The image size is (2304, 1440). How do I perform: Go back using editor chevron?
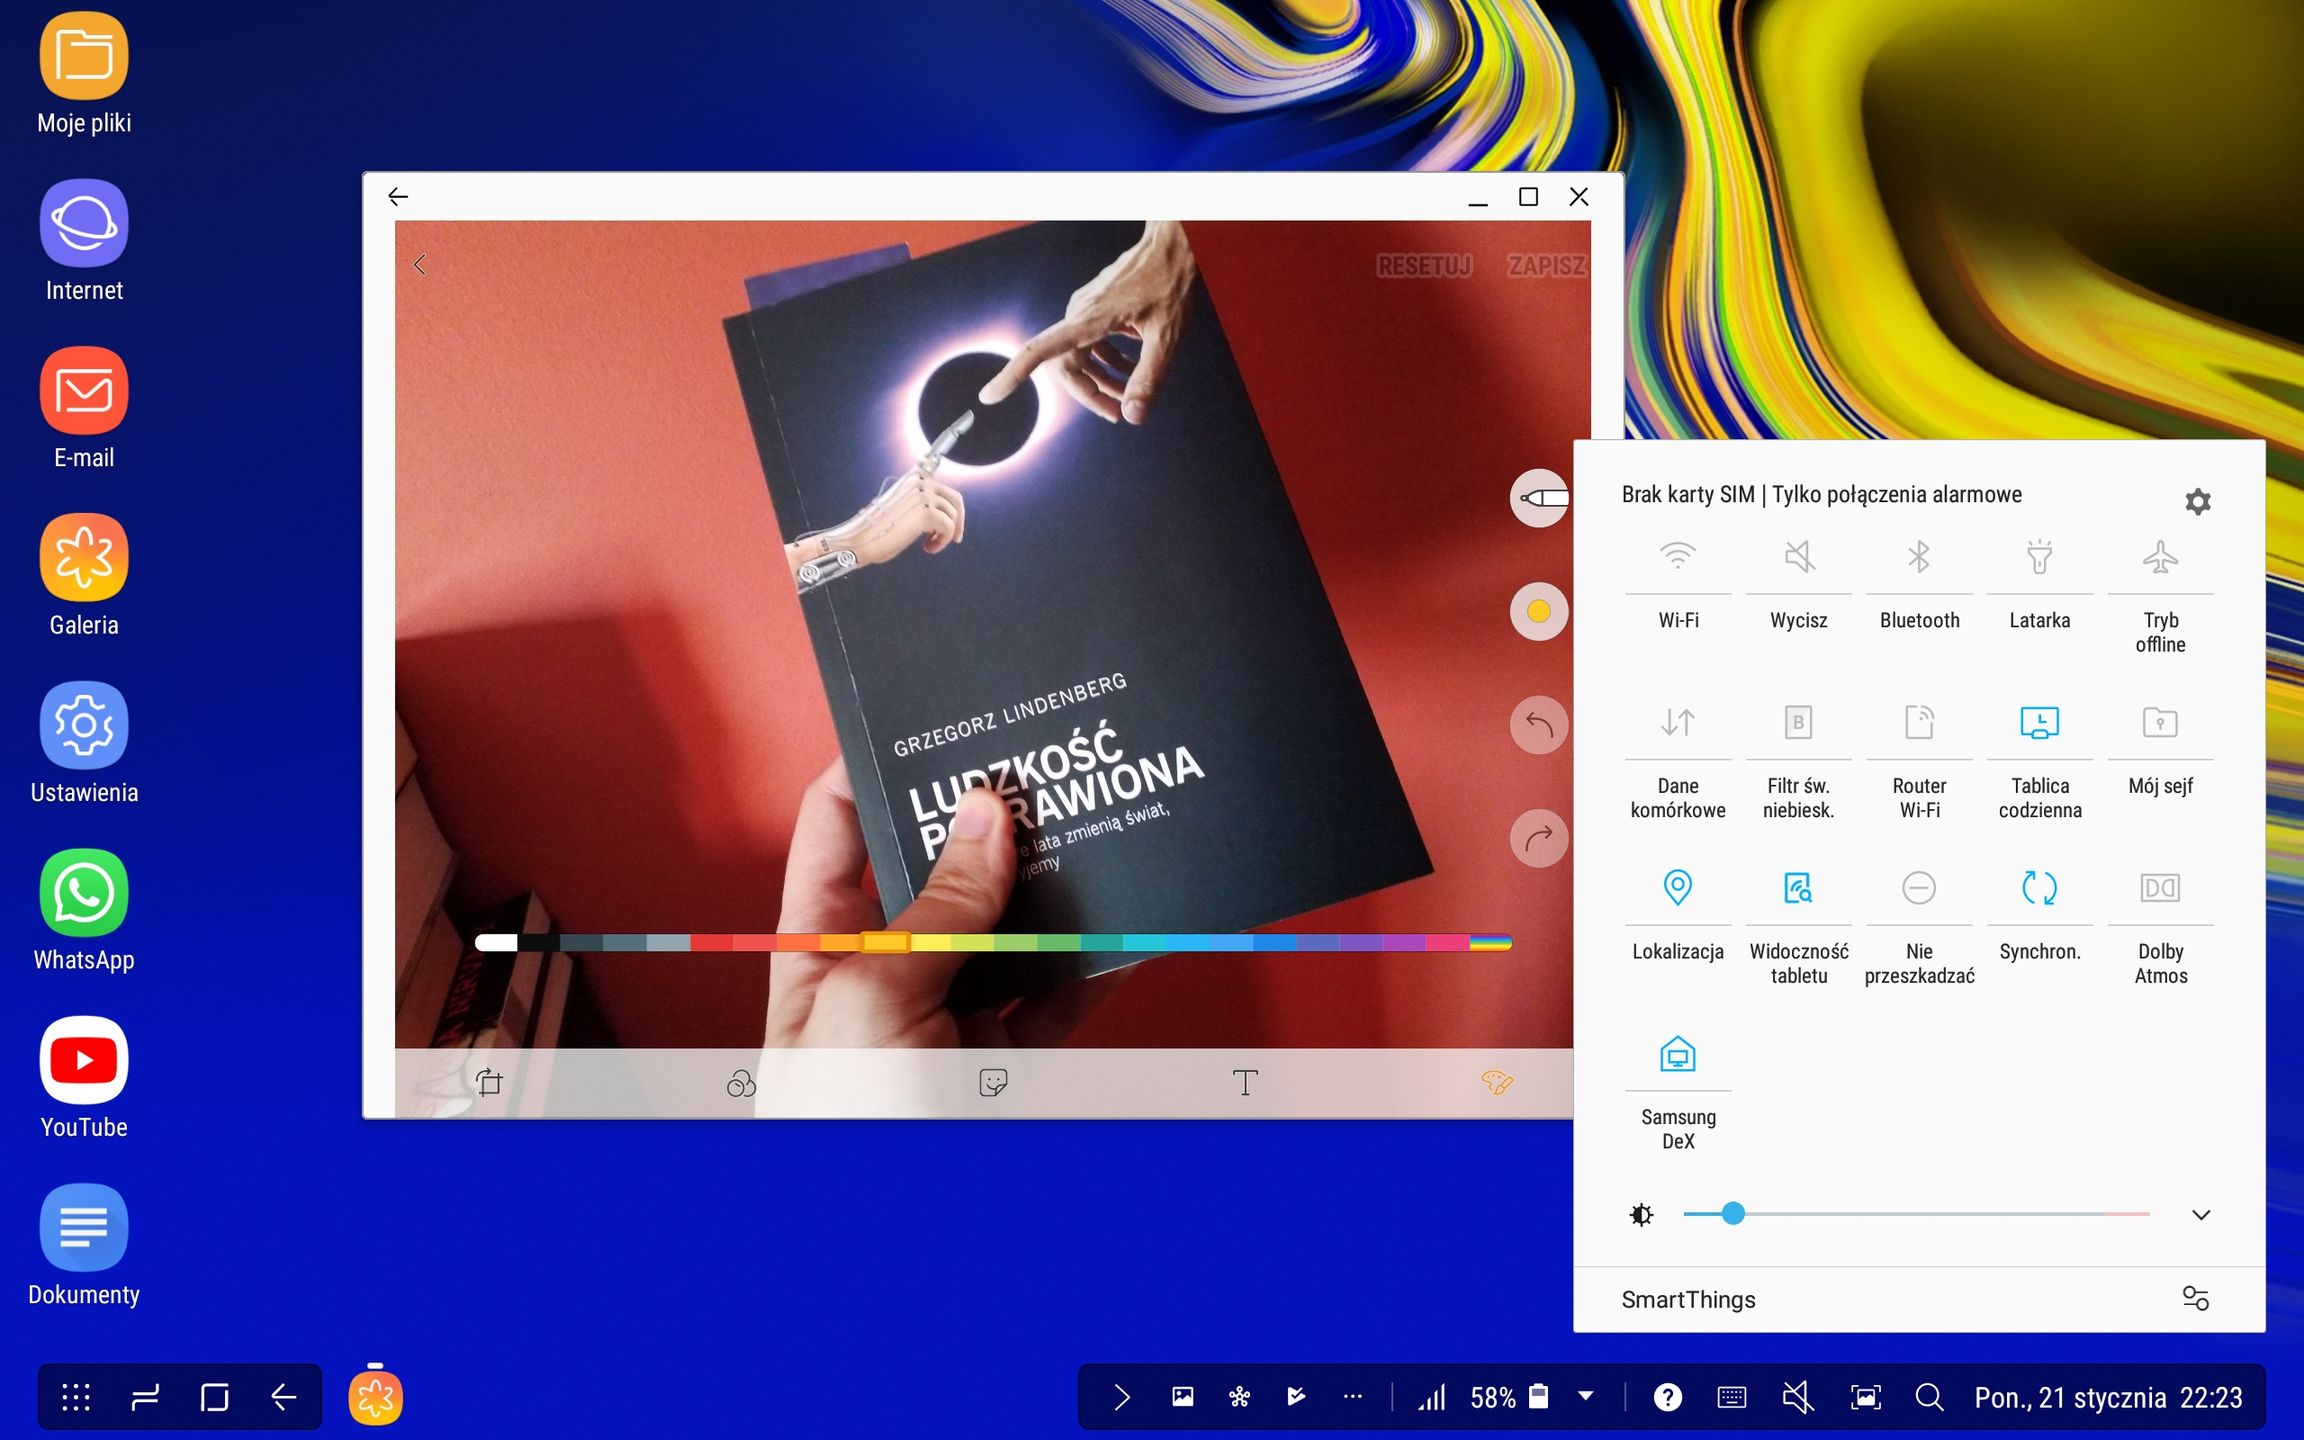pyautogui.click(x=420, y=264)
